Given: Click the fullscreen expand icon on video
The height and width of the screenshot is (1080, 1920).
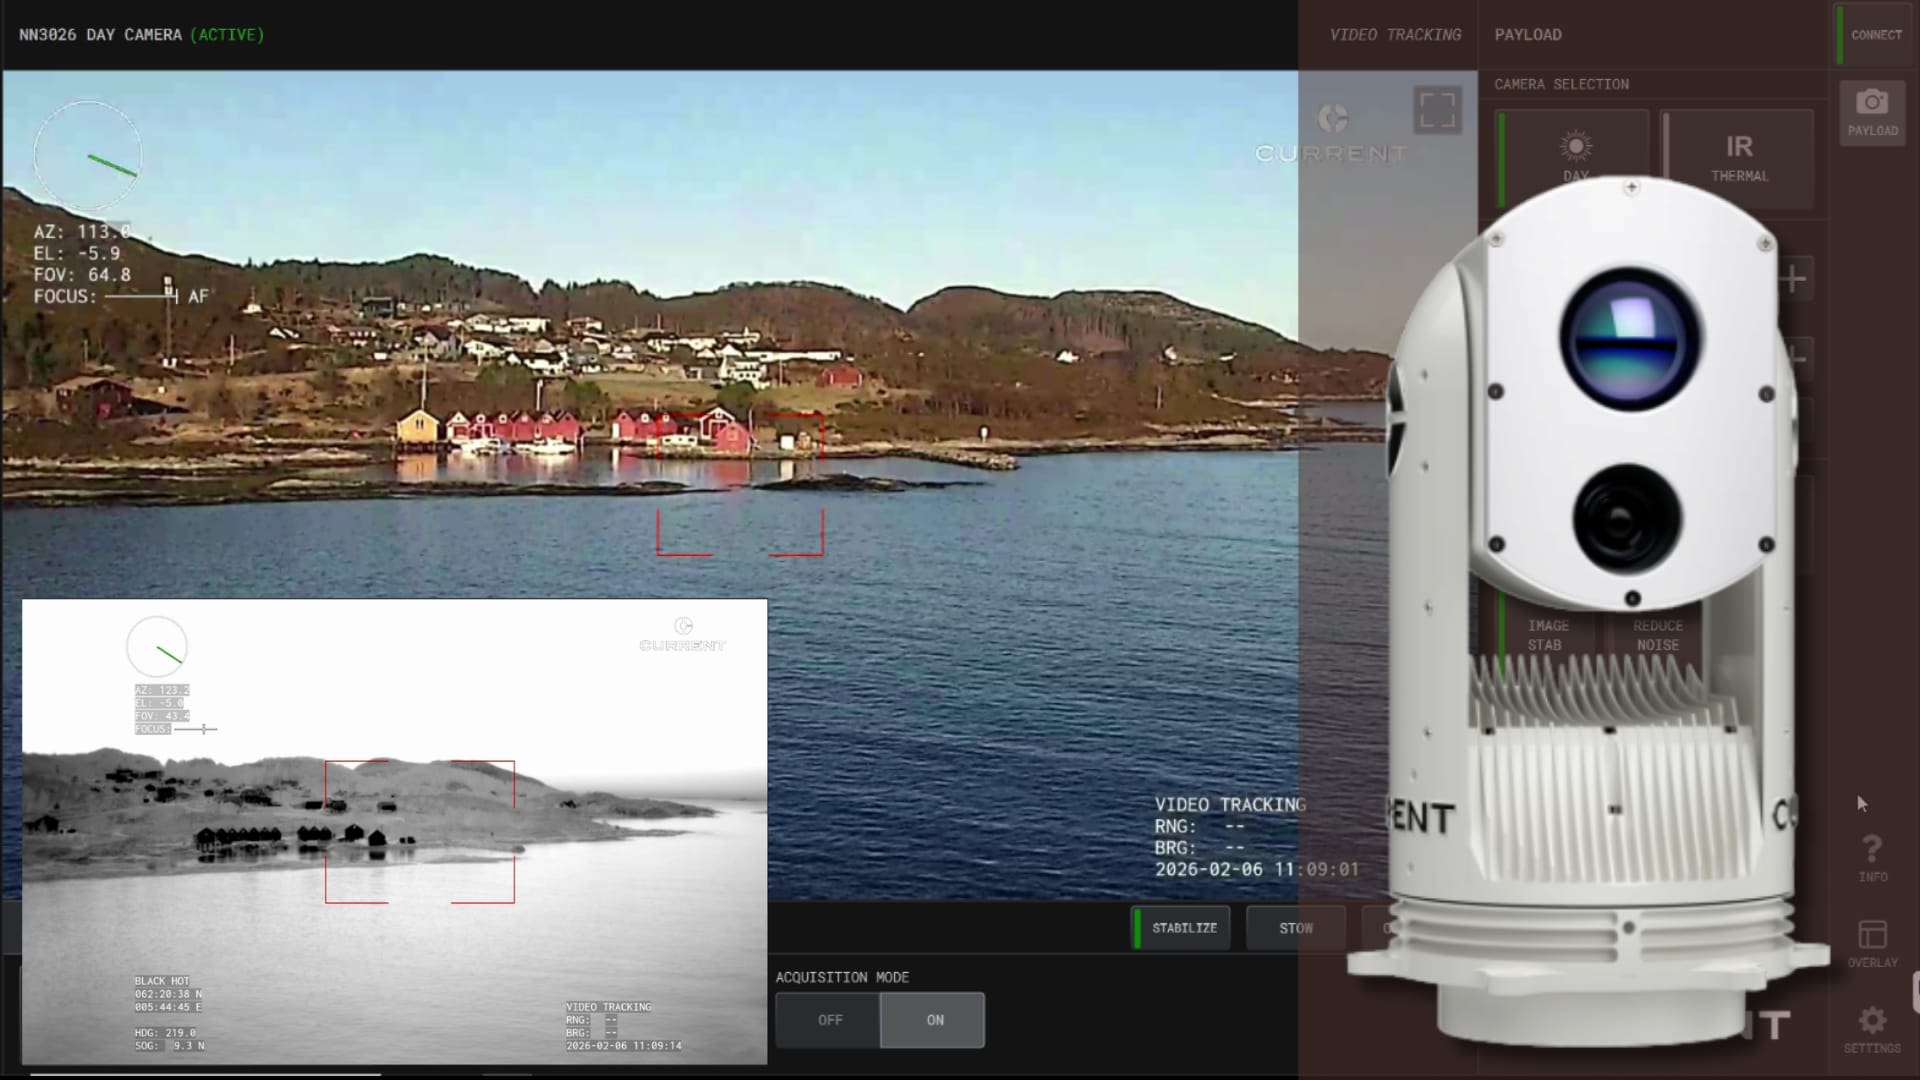Looking at the screenshot, I should [x=1437, y=110].
